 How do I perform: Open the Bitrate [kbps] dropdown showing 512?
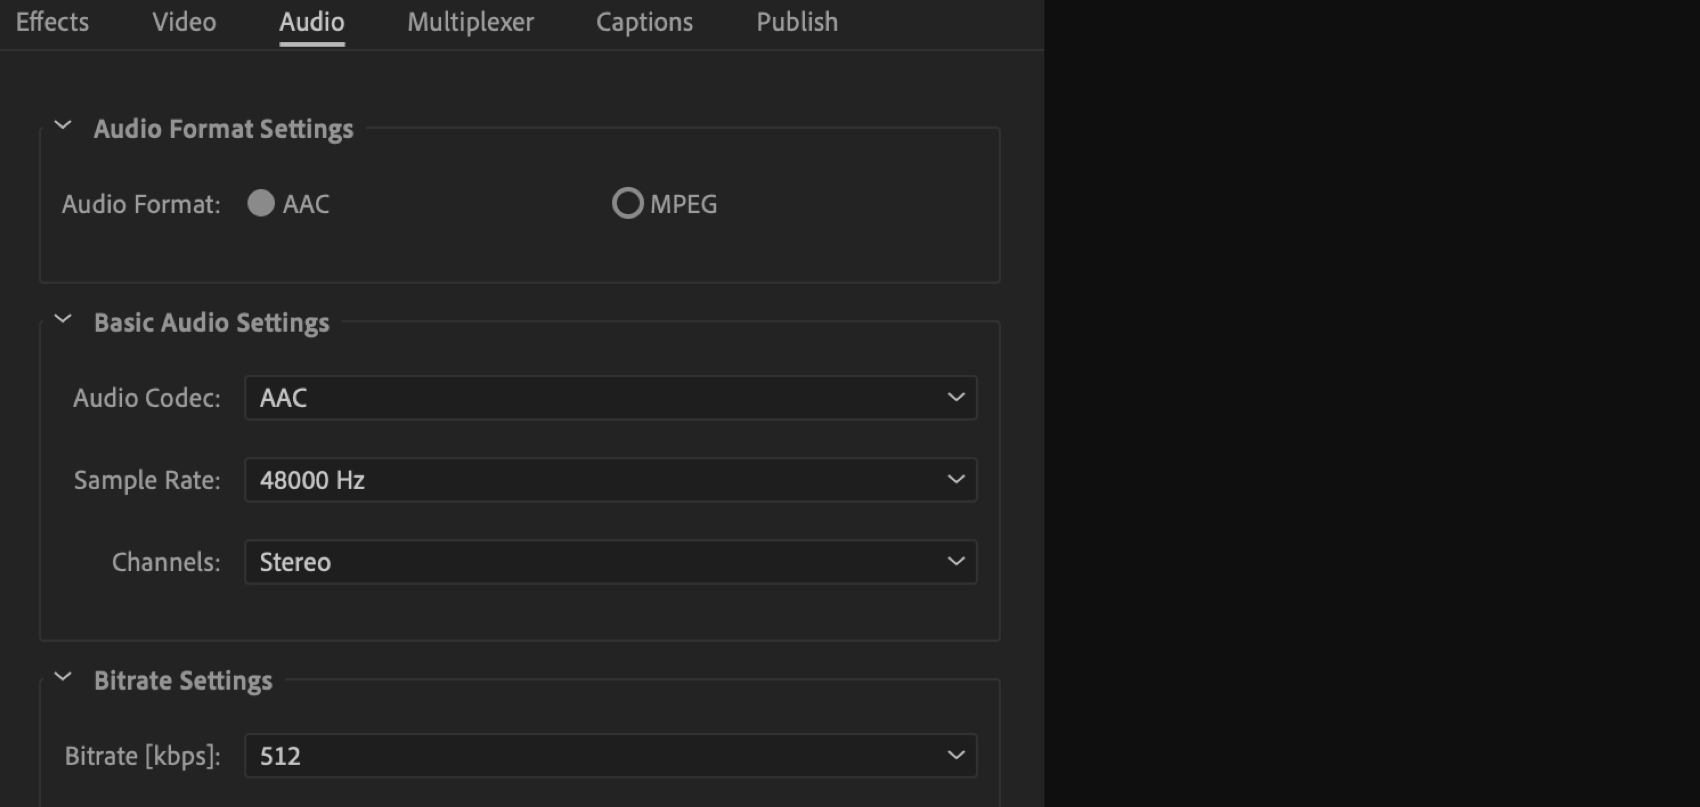click(x=610, y=756)
